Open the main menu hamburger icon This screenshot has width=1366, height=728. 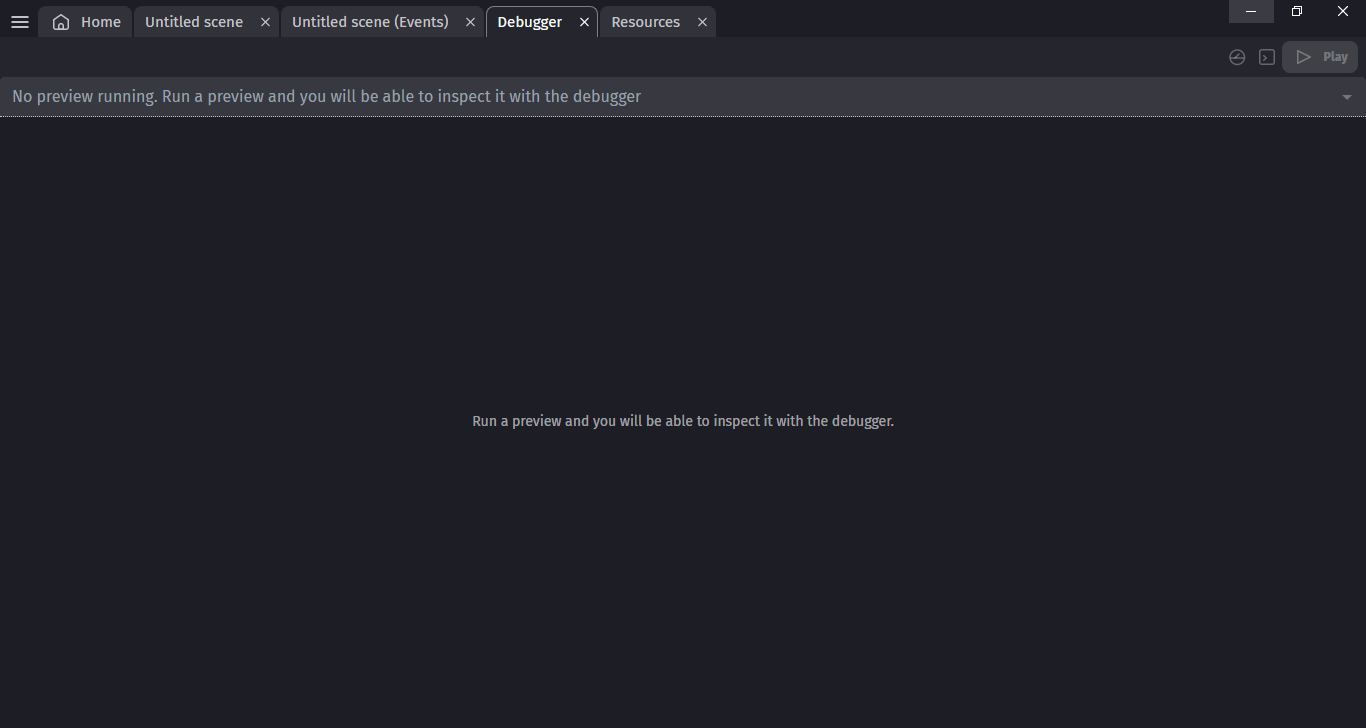19,21
